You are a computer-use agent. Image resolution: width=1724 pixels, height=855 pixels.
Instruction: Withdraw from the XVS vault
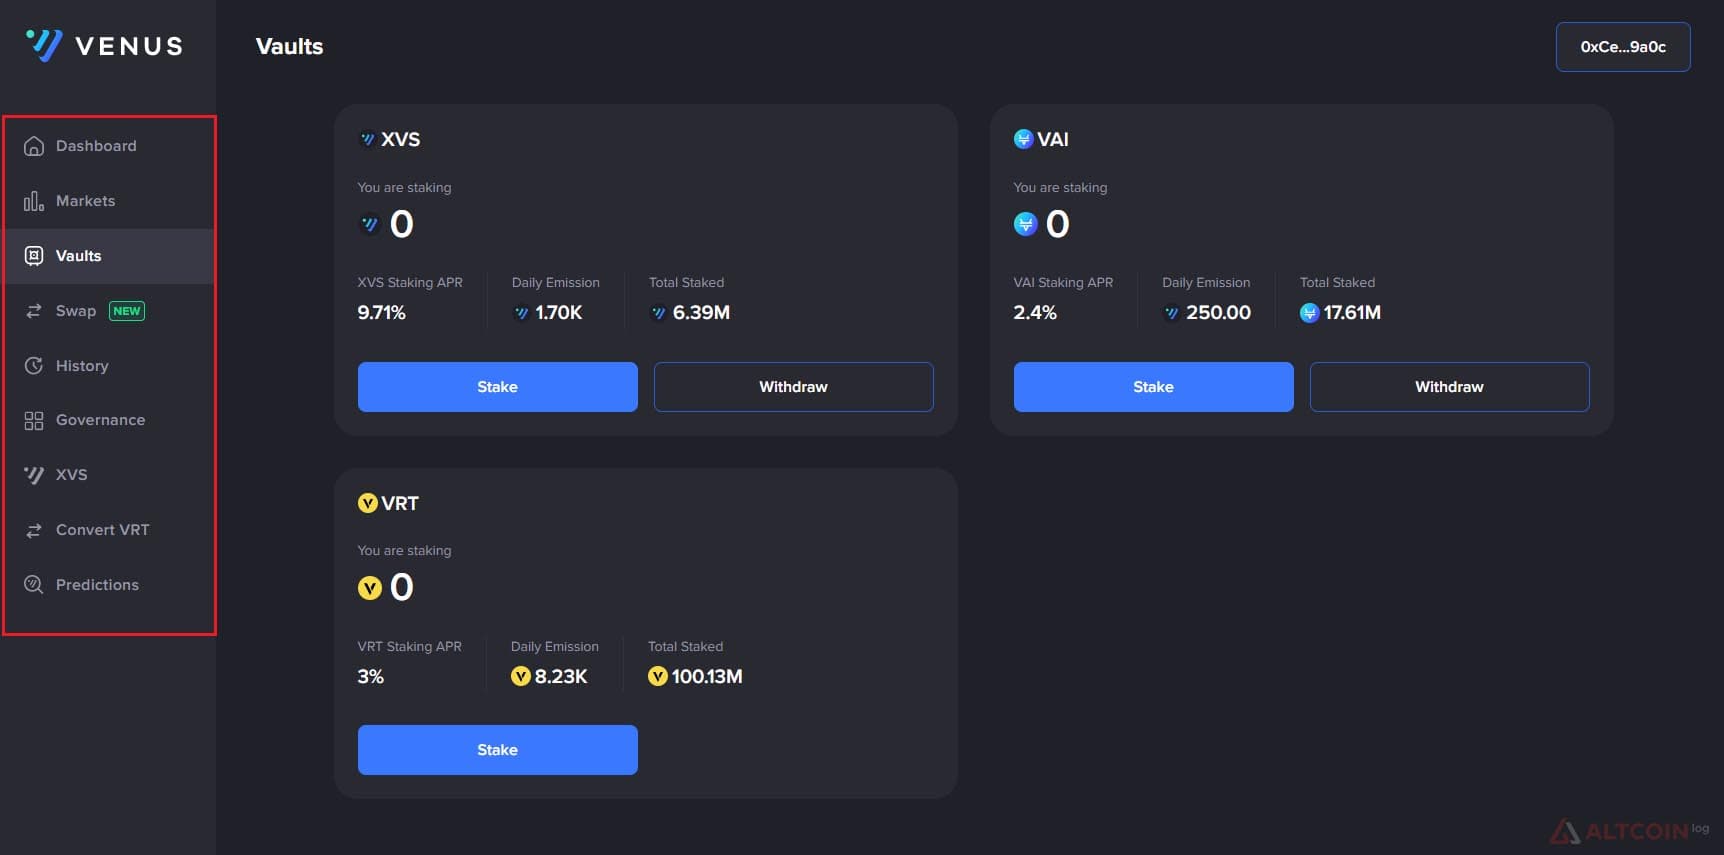click(x=794, y=387)
